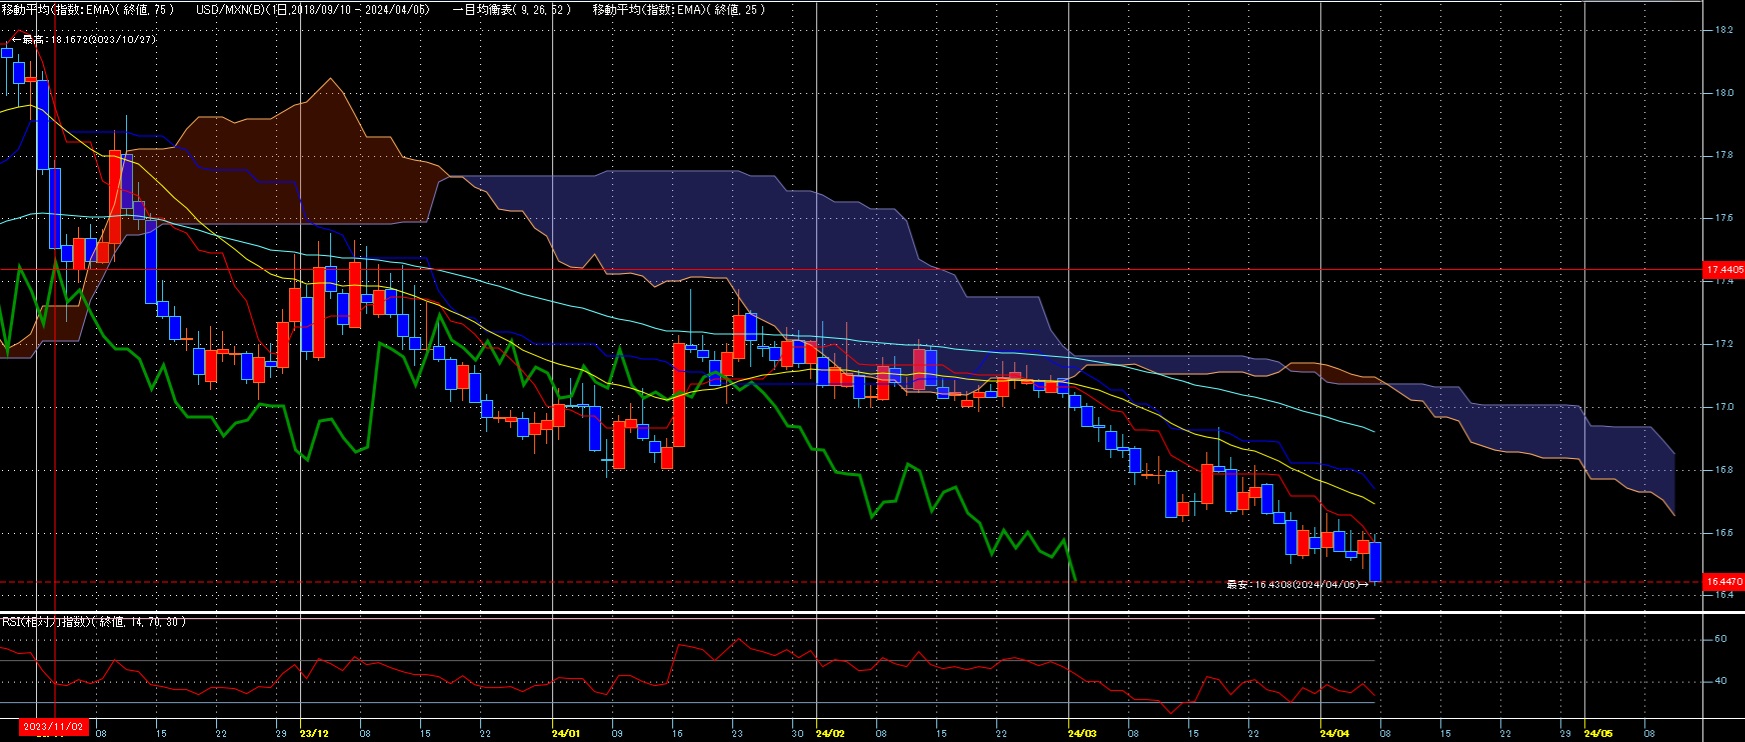
Task: Click the RSI(相対力指数) indicator label
Action: click(94, 622)
